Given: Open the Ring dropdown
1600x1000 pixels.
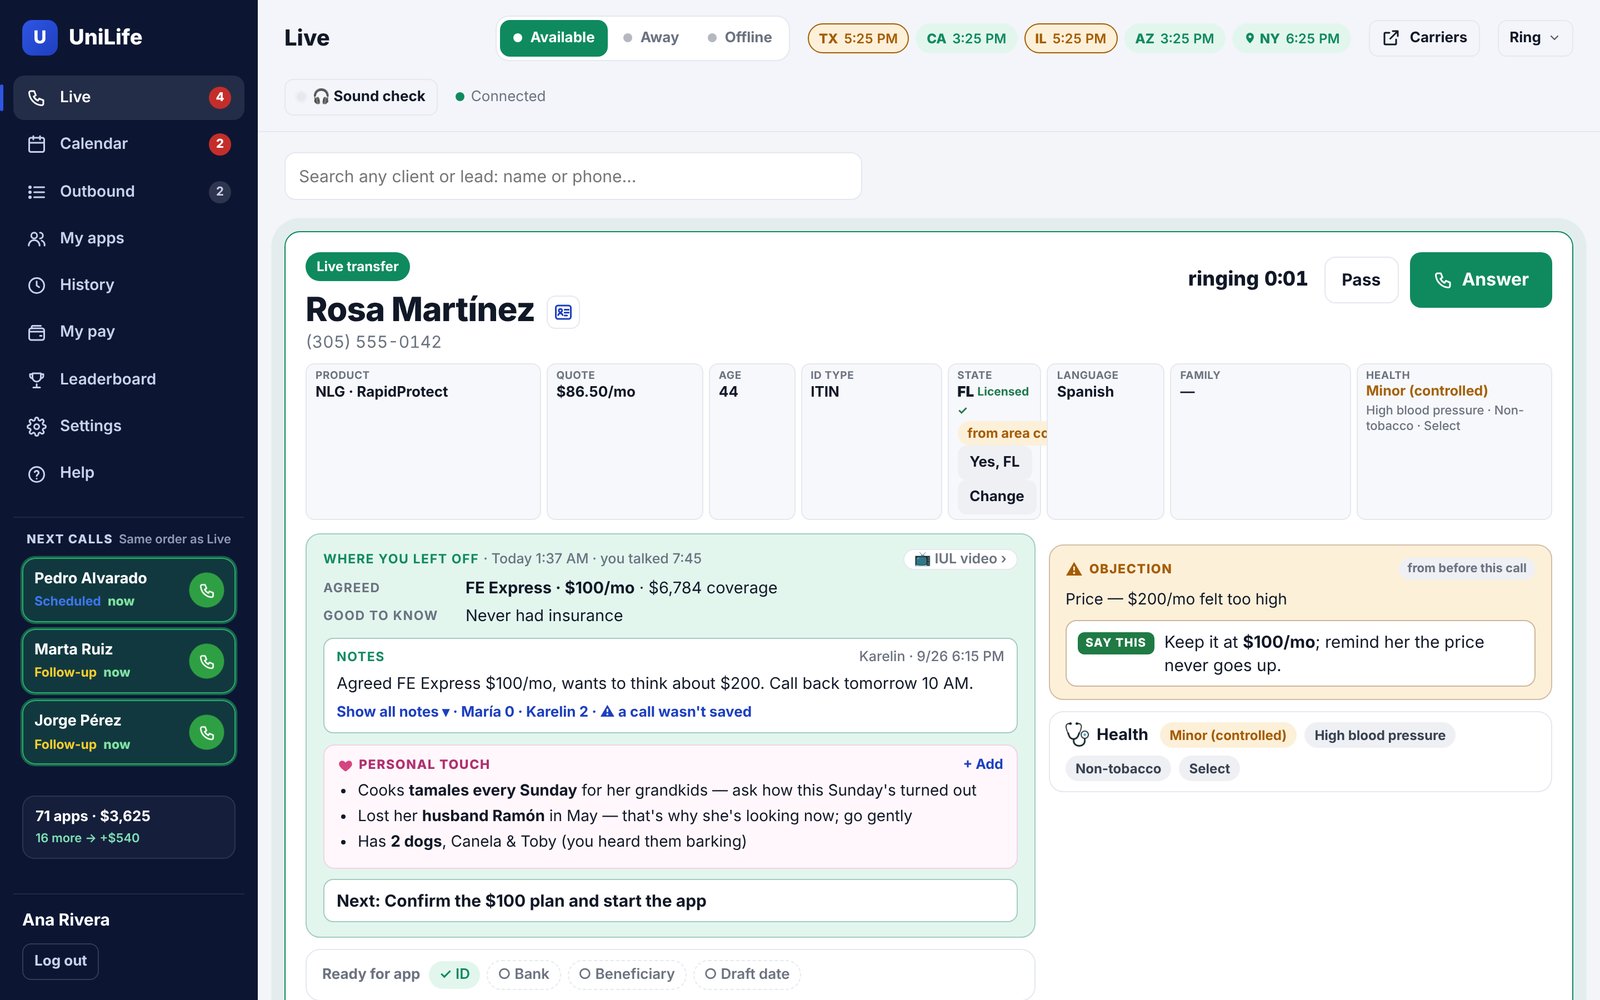Looking at the screenshot, I should (x=1534, y=38).
